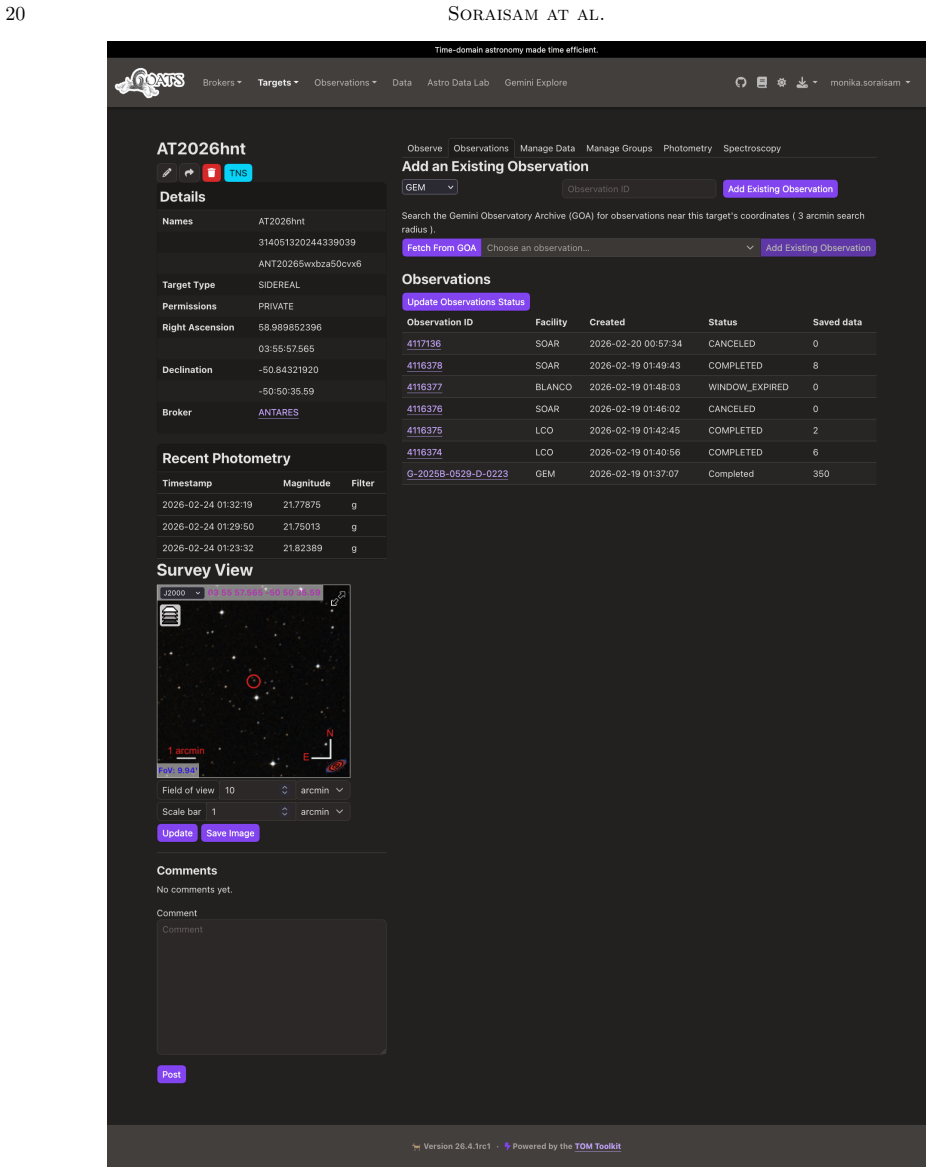932x1173 pixels.
Task: Open observation 4116378 link
Action: click(424, 366)
